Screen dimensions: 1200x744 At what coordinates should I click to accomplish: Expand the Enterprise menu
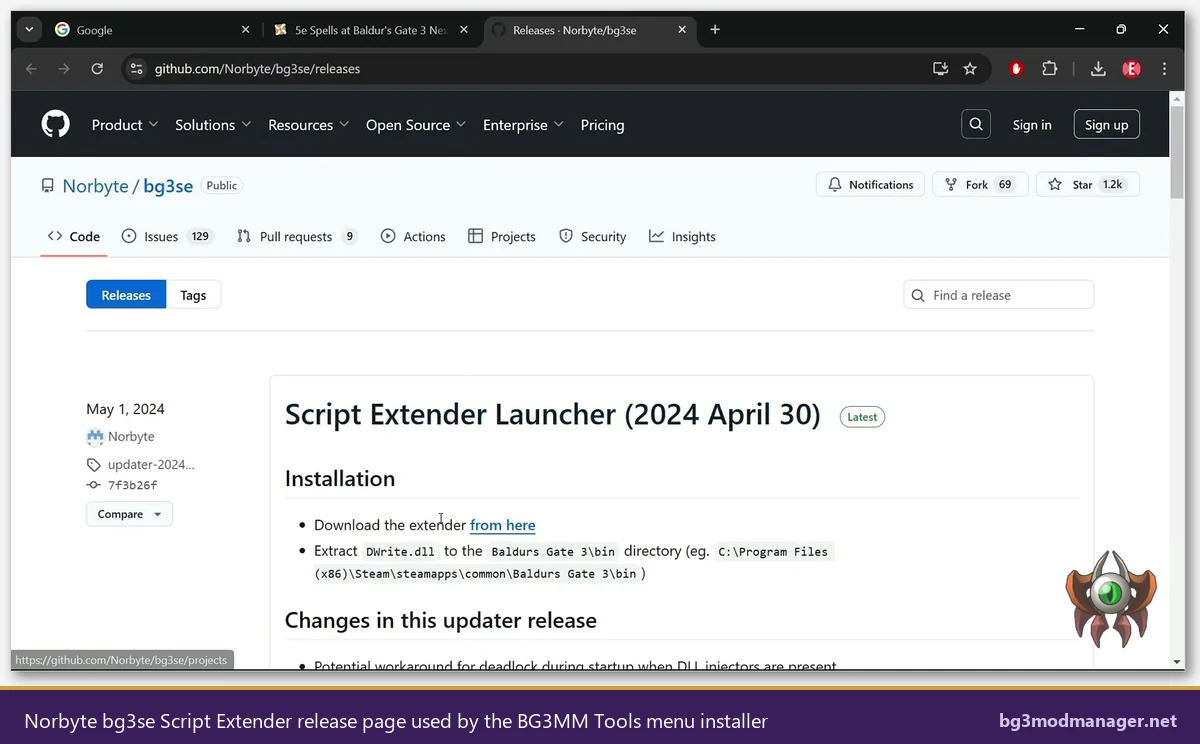point(523,125)
